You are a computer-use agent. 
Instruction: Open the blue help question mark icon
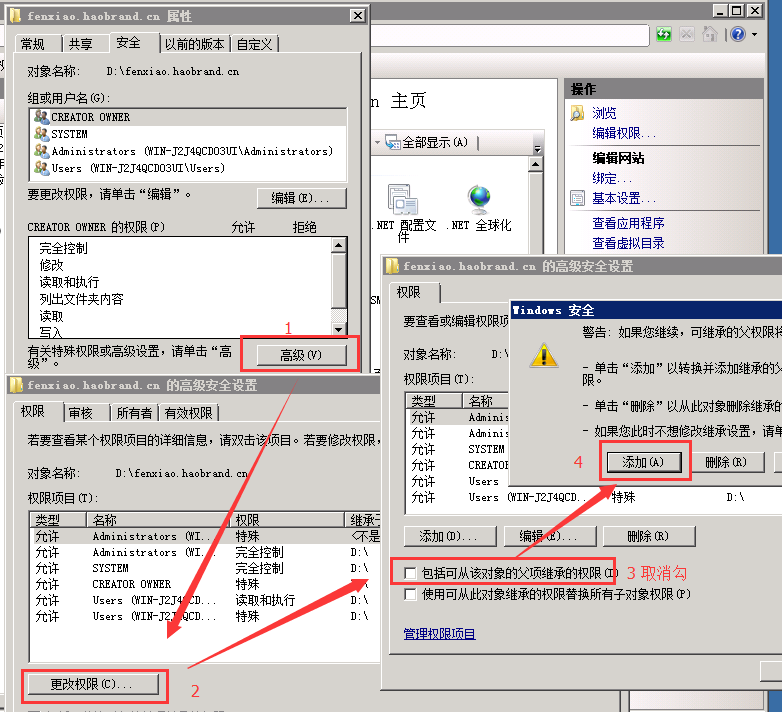pos(738,34)
